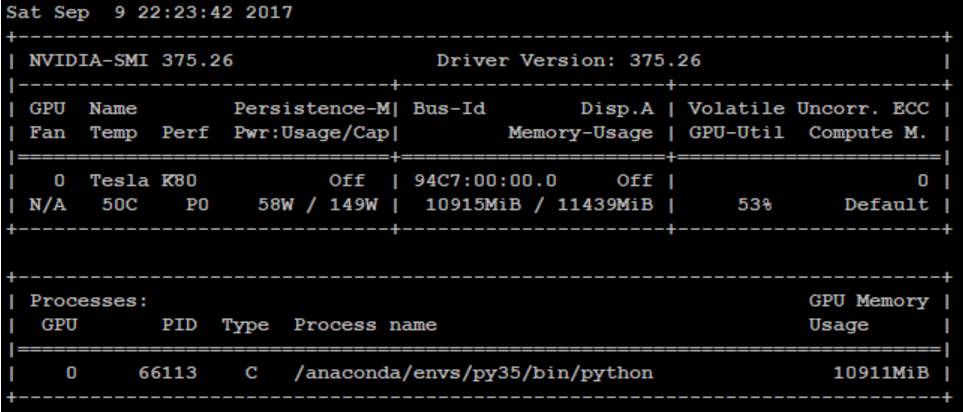
Task: Click the Persistence-M column header
Action: pos(313,109)
